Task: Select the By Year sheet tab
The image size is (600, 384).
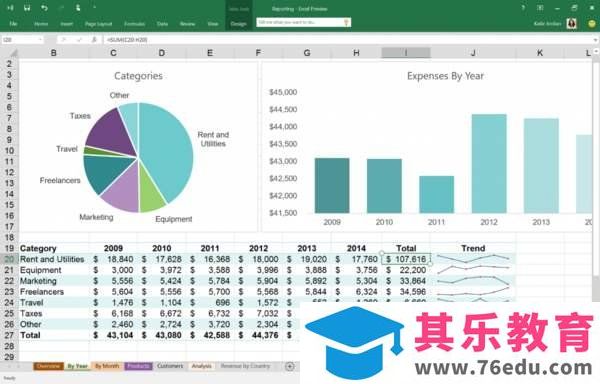Action: 77,366
